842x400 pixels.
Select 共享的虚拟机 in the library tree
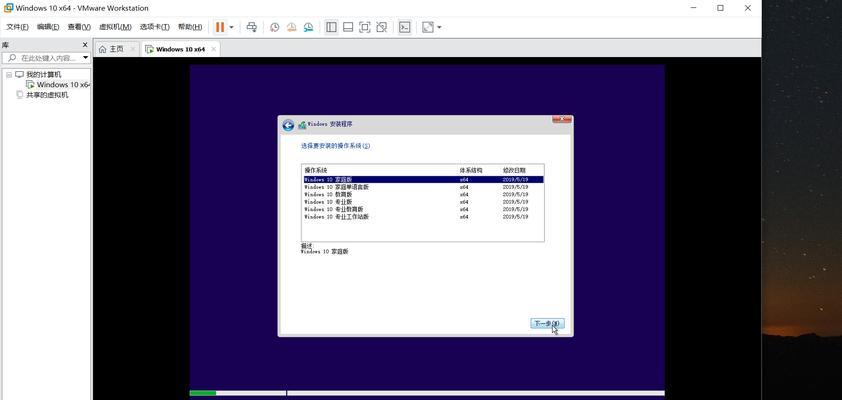pyautogui.click(x=47, y=95)
